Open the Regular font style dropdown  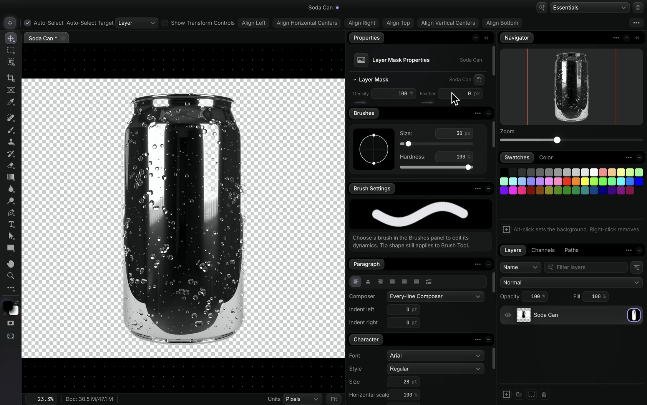pos(435,369)
